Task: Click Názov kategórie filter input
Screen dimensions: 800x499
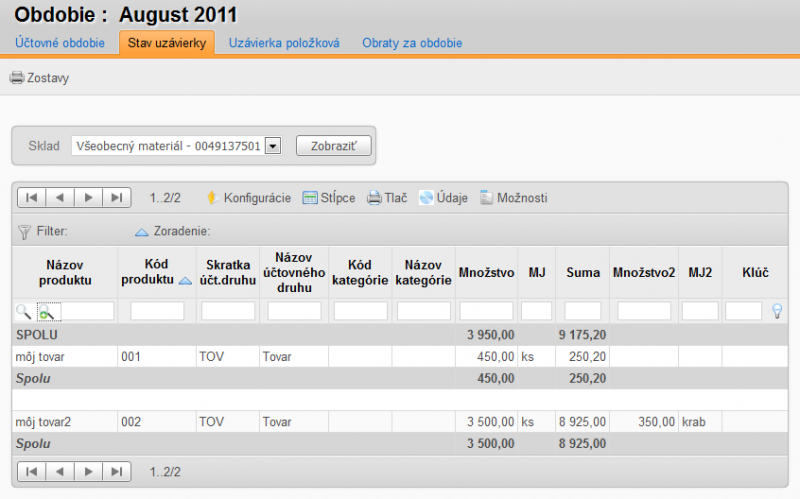Action: (424, 311)
